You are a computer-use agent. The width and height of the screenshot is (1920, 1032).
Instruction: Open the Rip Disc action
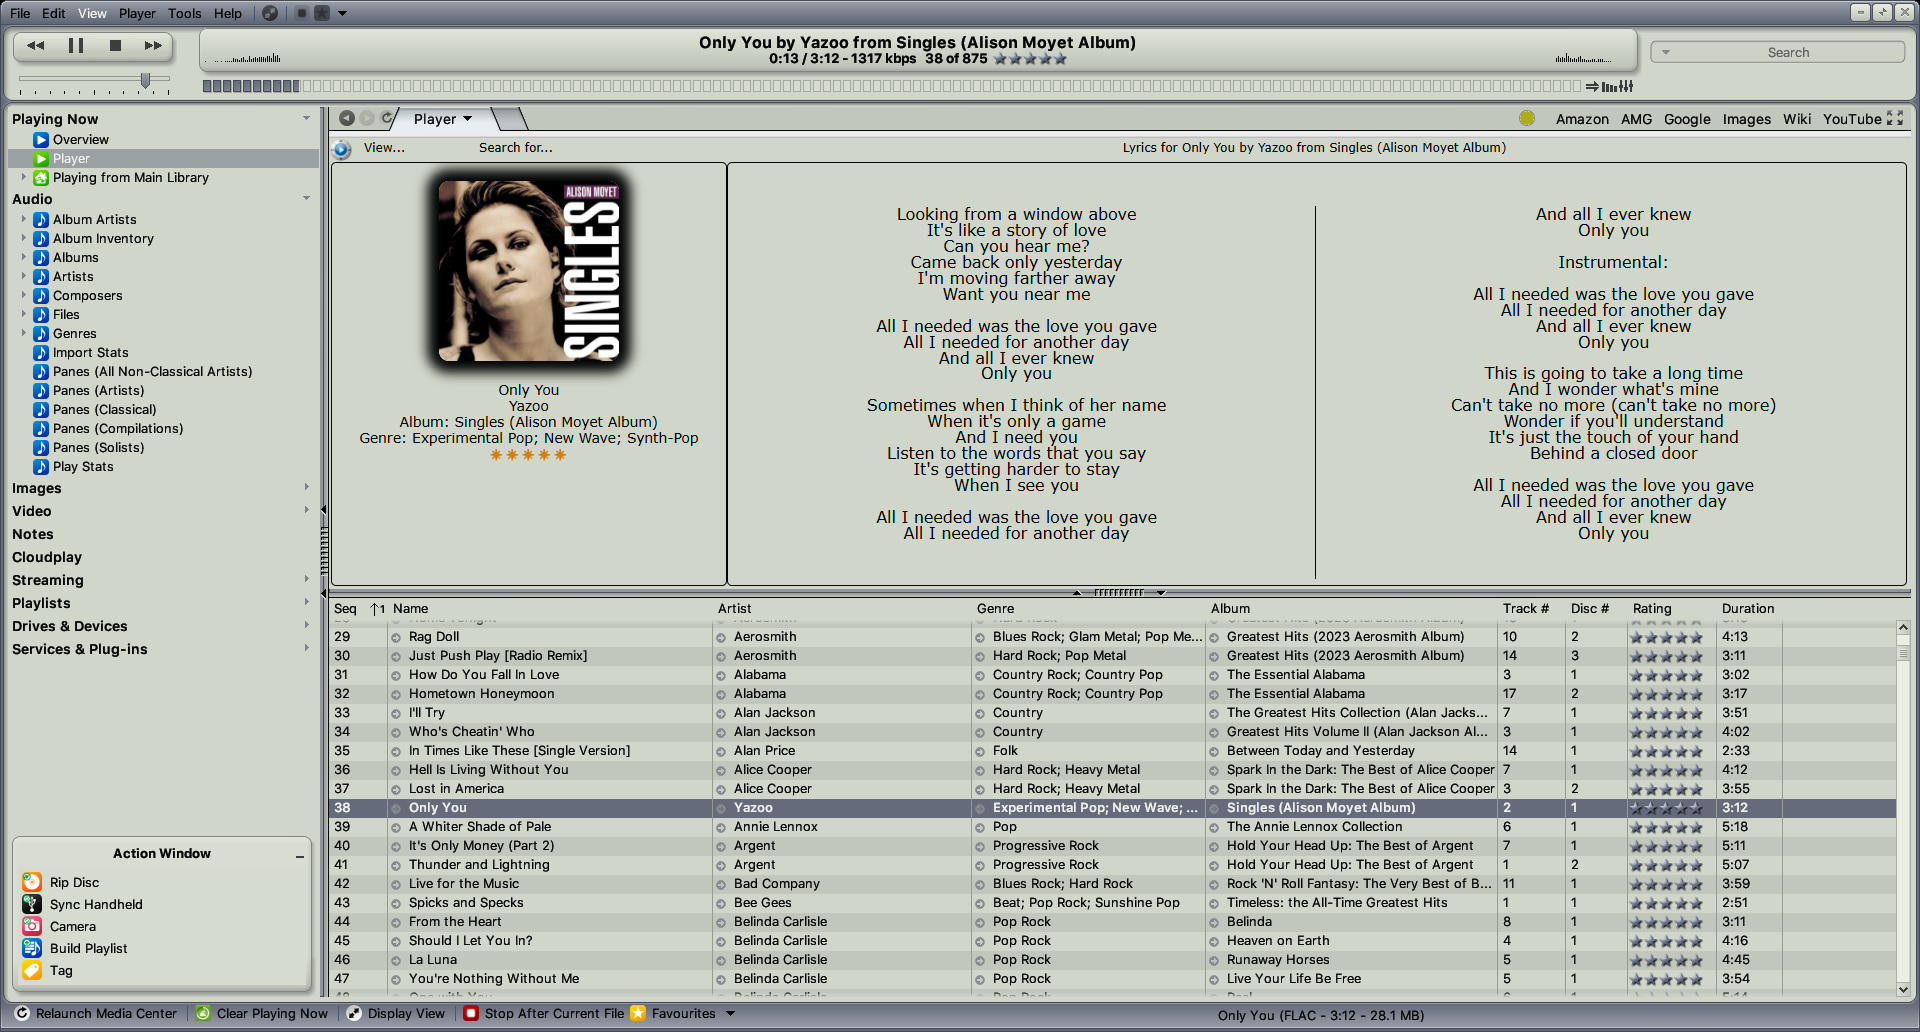(60, 882)
